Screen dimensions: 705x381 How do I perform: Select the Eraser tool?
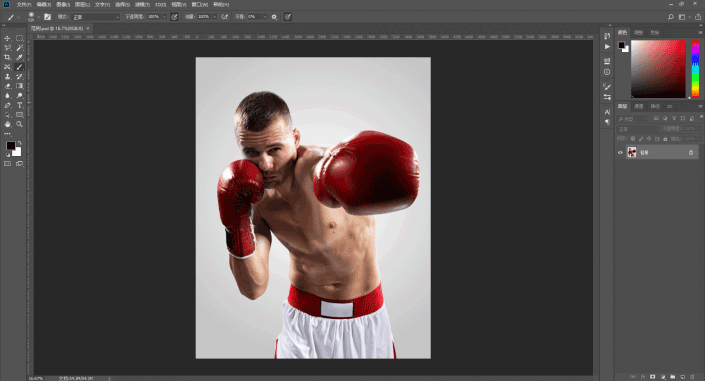tap(7, 86)
